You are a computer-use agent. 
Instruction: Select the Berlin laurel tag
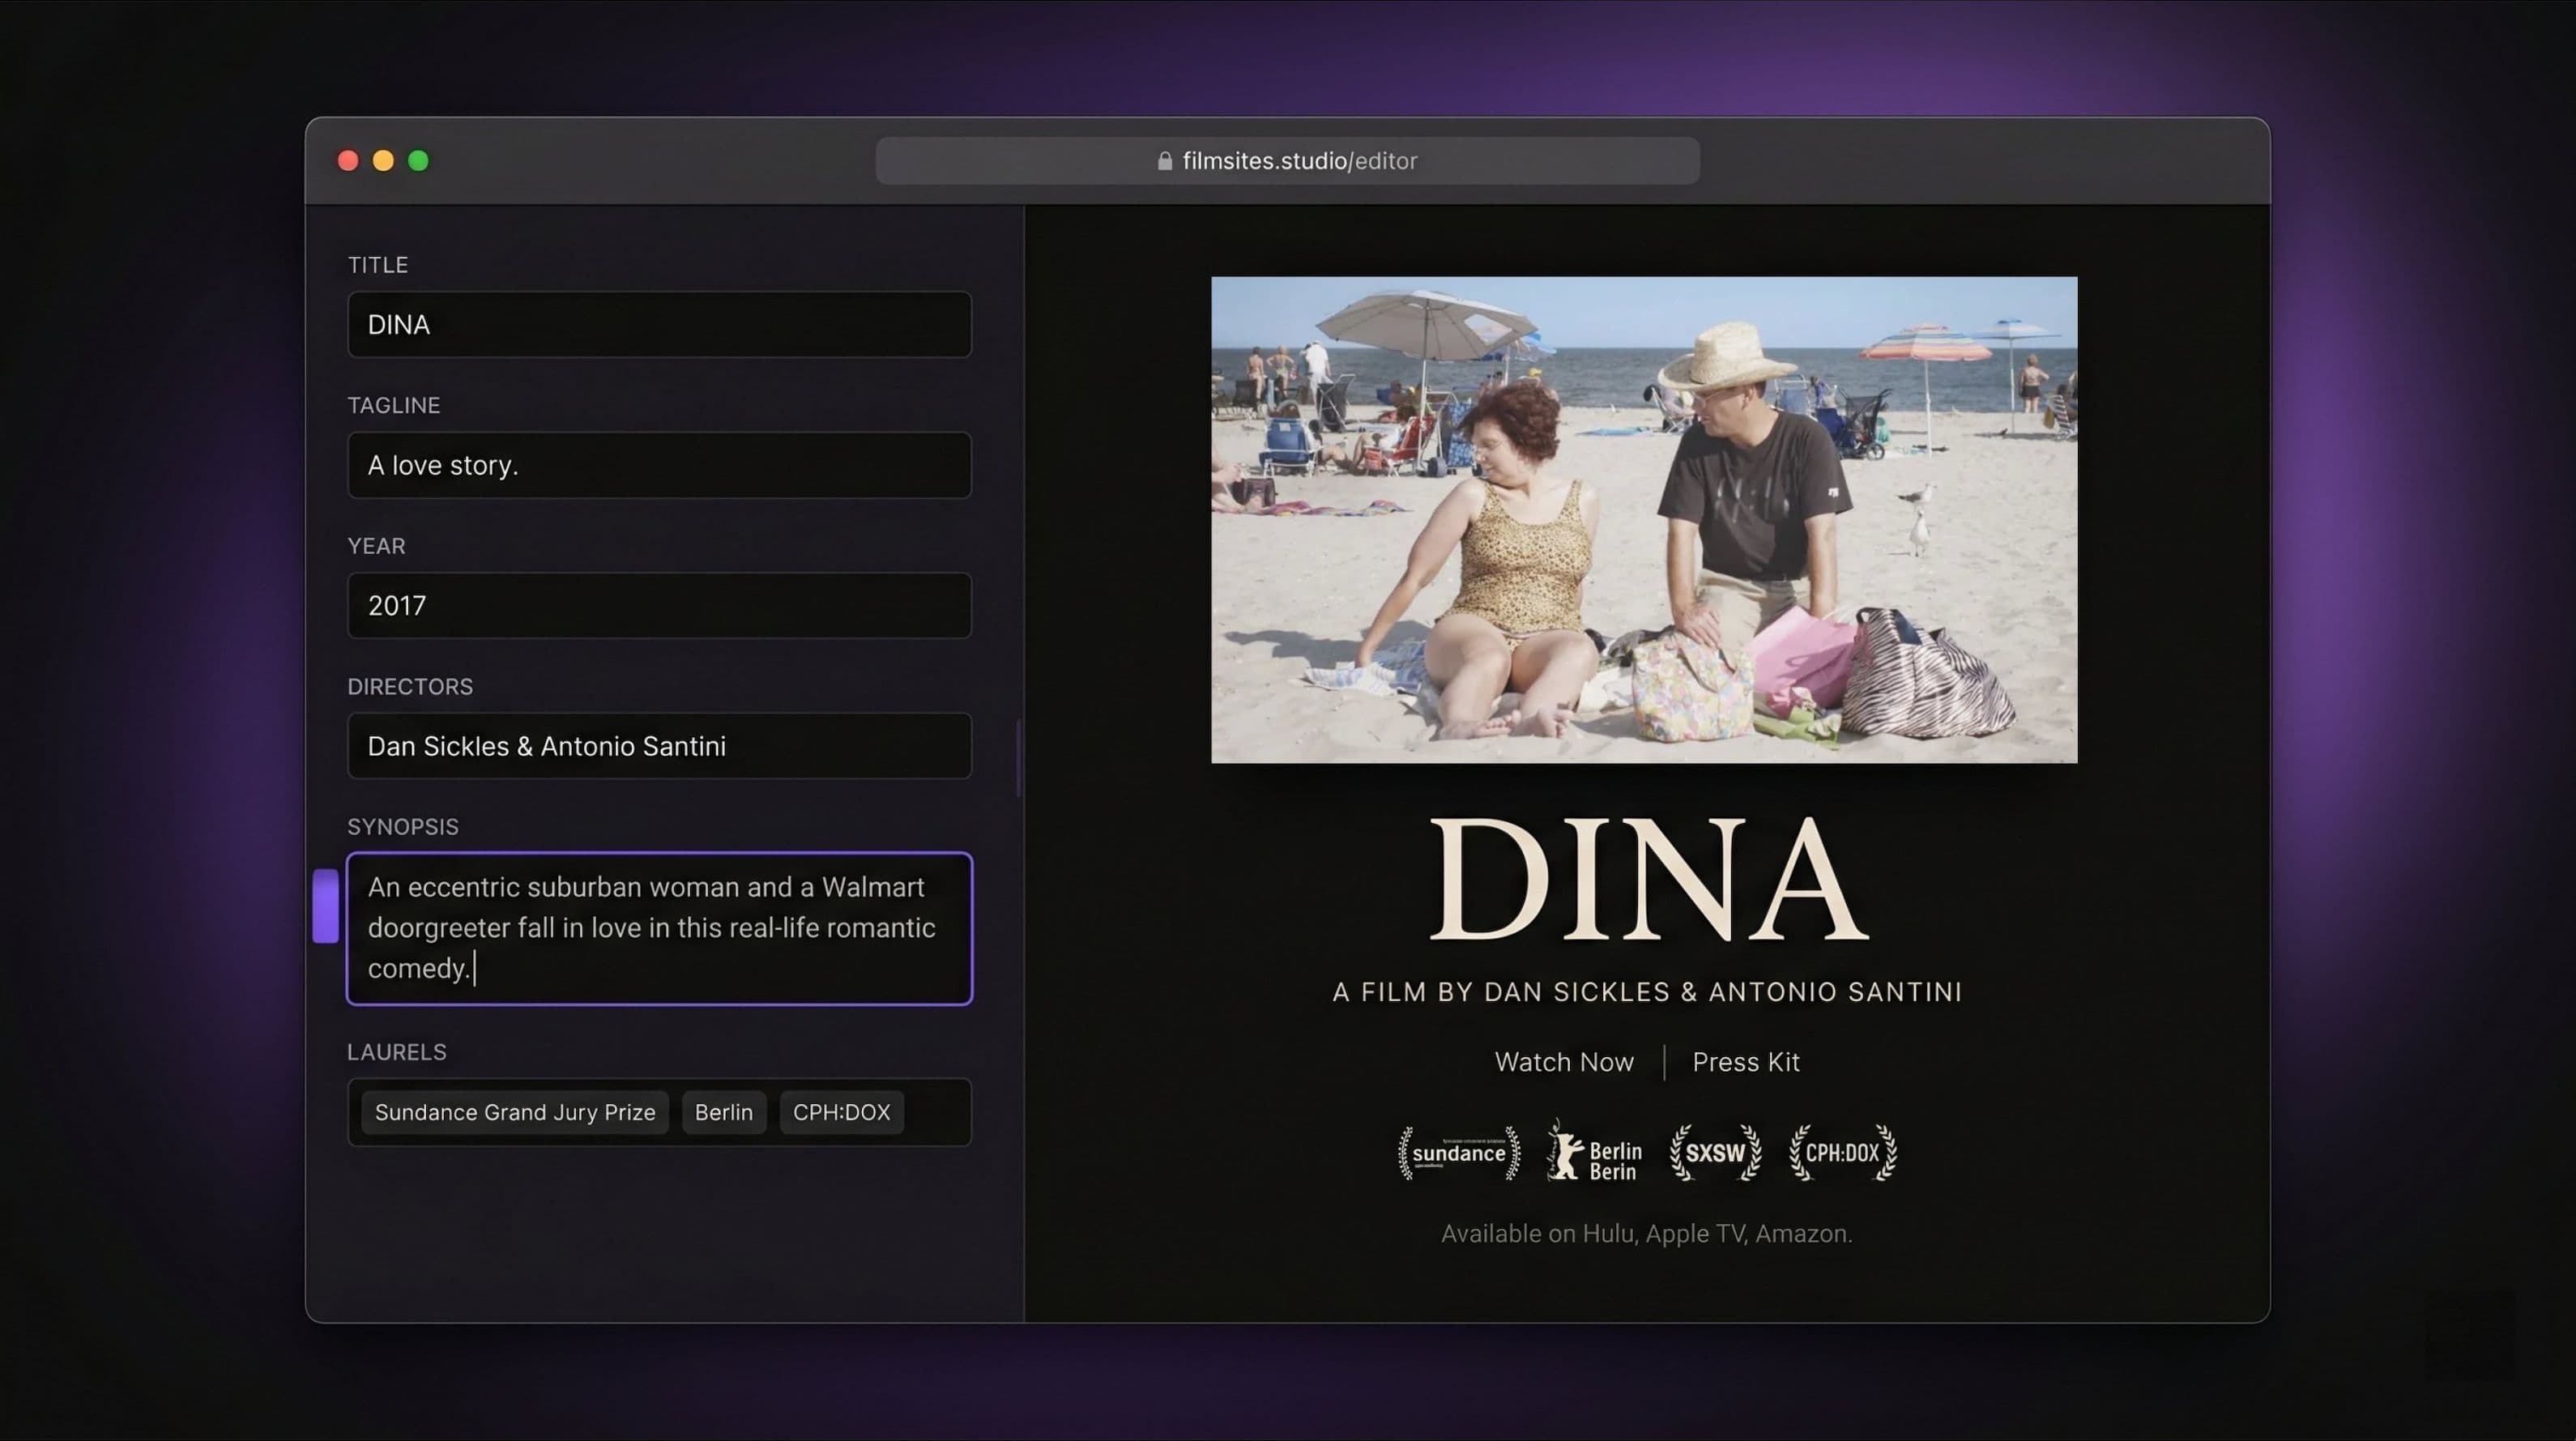pos(724,1112)
